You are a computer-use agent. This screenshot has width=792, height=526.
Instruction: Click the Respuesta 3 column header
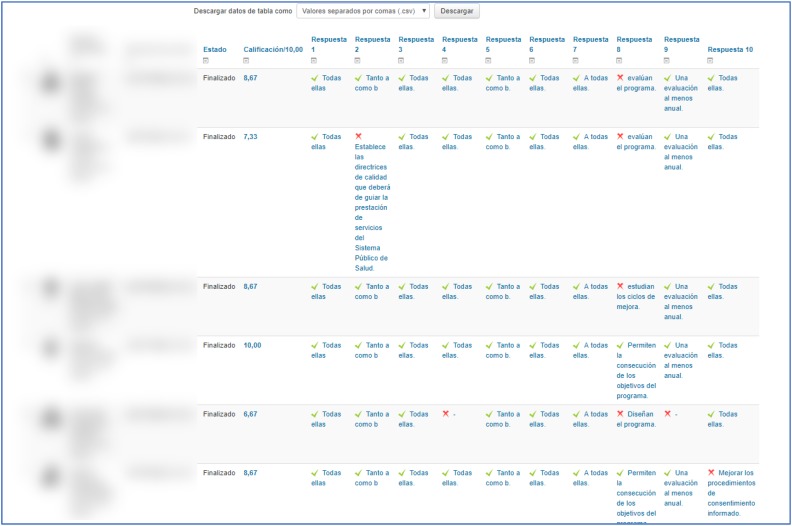tap(415, 44)
